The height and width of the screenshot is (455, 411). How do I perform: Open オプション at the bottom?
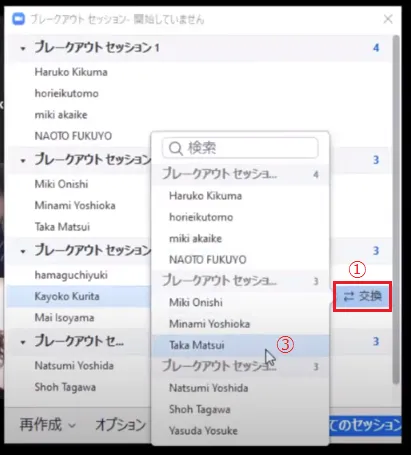pyautogui.click(x=121, y=425)
